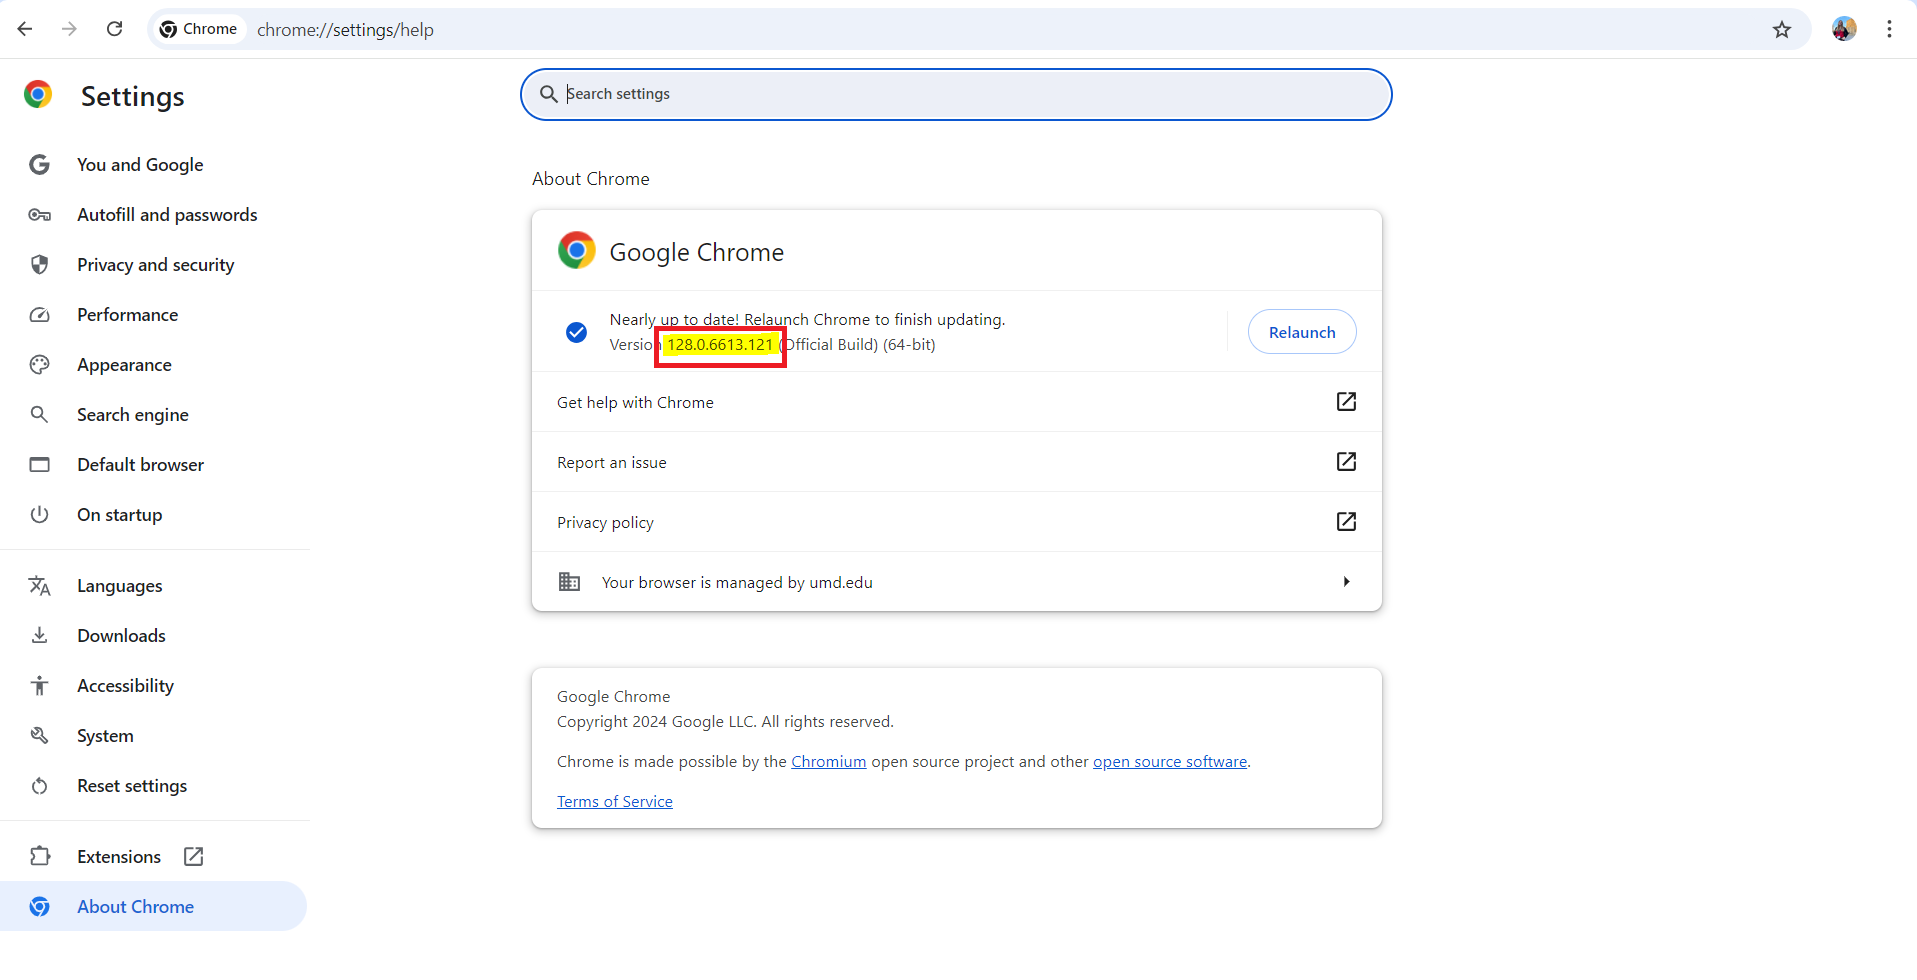
Task: Open the Terms of Service link
Action: (x=614, y=802)
